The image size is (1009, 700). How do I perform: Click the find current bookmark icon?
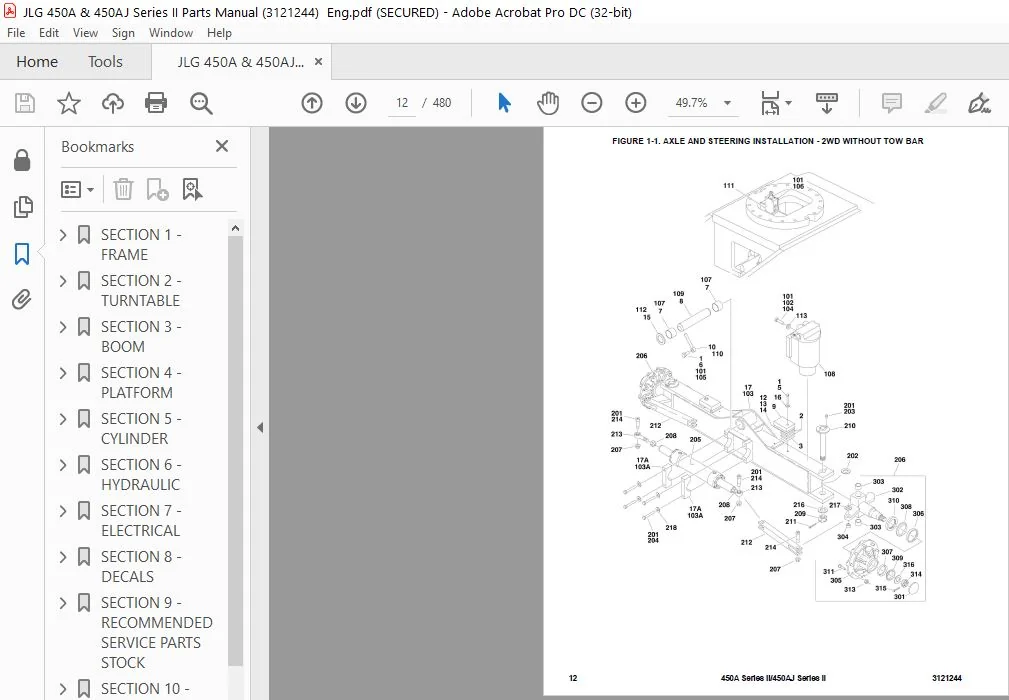192,189
